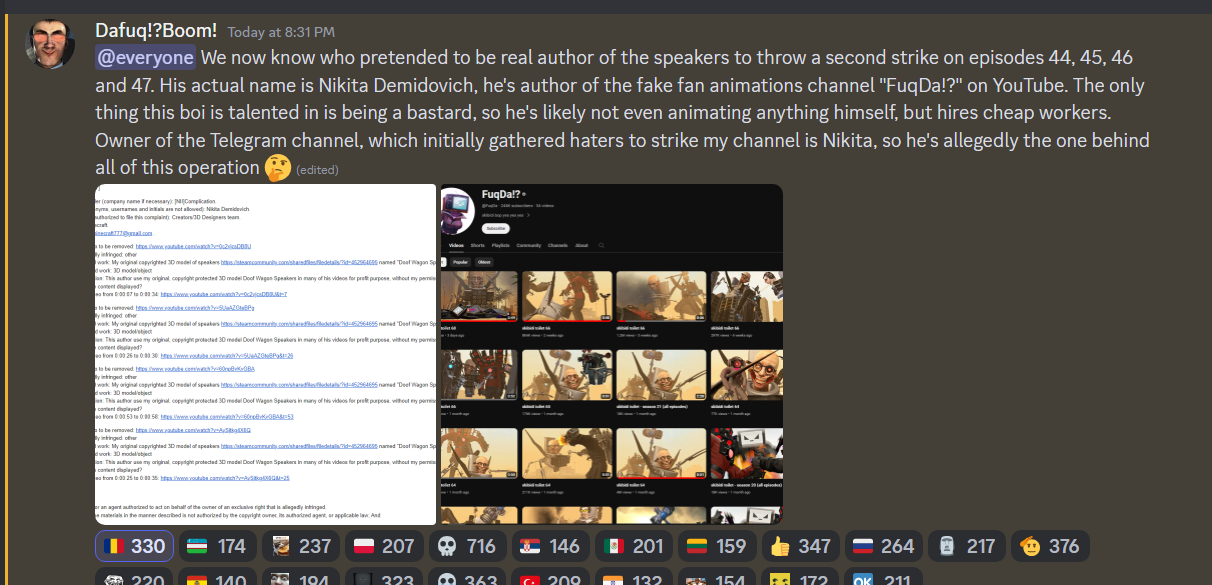Add the Turkey flag reaction showing 209
1212x585 pixels.
(x=551, y=577)
